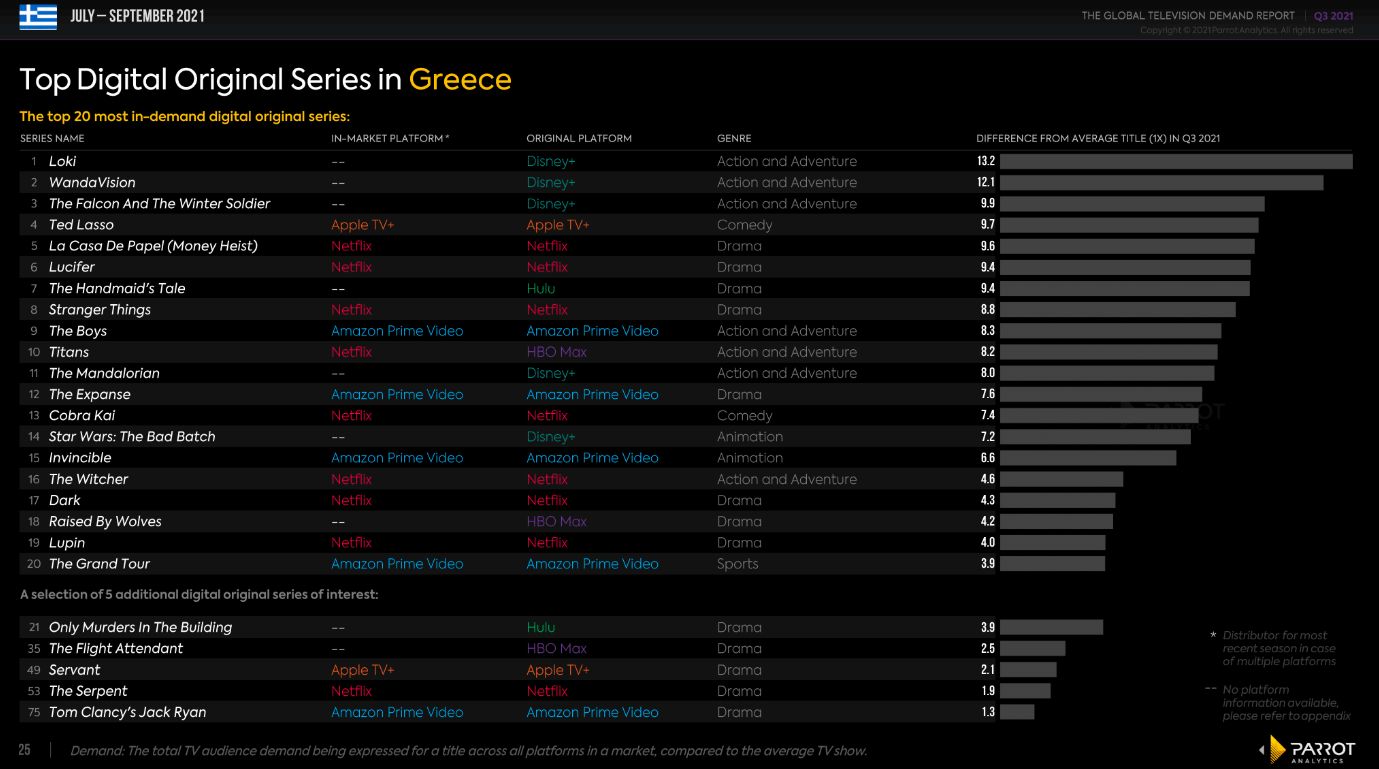Click 'The Falcon And The Winter Soldier'
The image size is (1379, 769).
(x=159, y=203)
